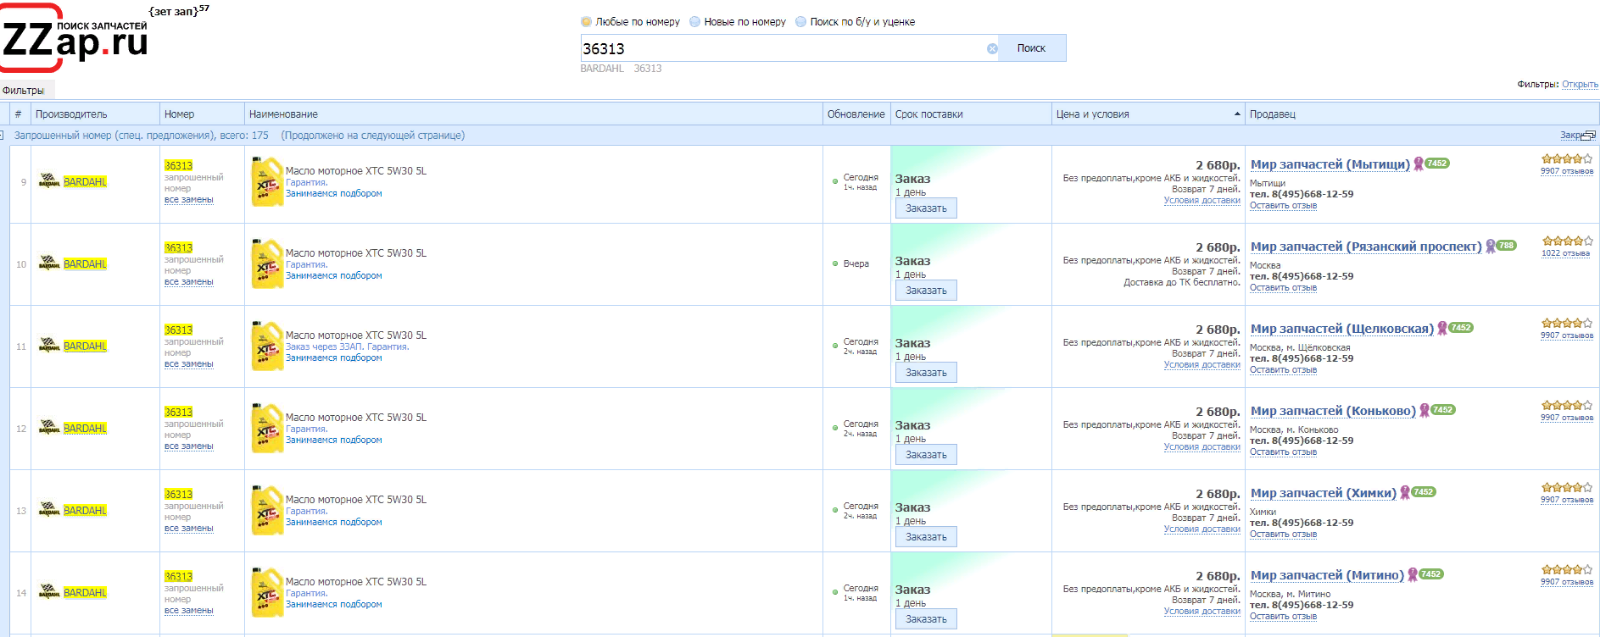Screen dimensions: 1600x637
Task: Click the purple award ribbon for Коньково seller
Action: 1424,410
